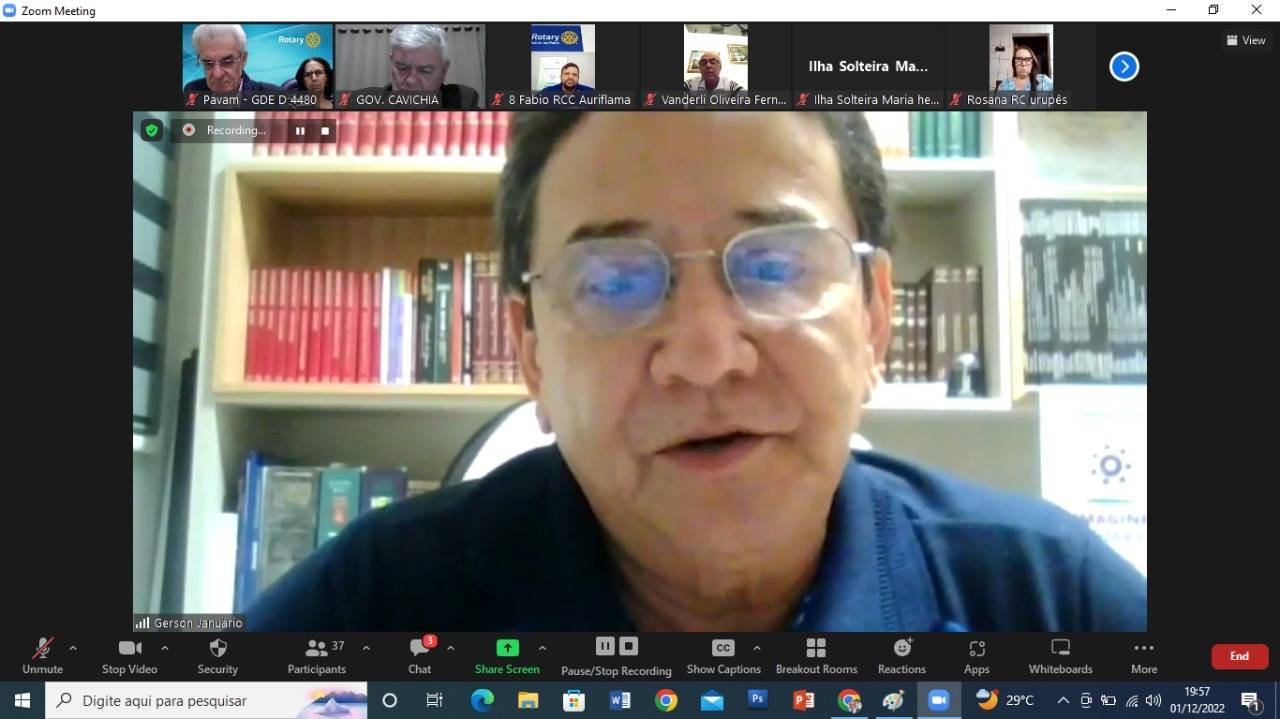Image resolution: width=1280 pixels, height=719 pixels.
Task: Open the Reactions menu
Action: coord(902,655)
